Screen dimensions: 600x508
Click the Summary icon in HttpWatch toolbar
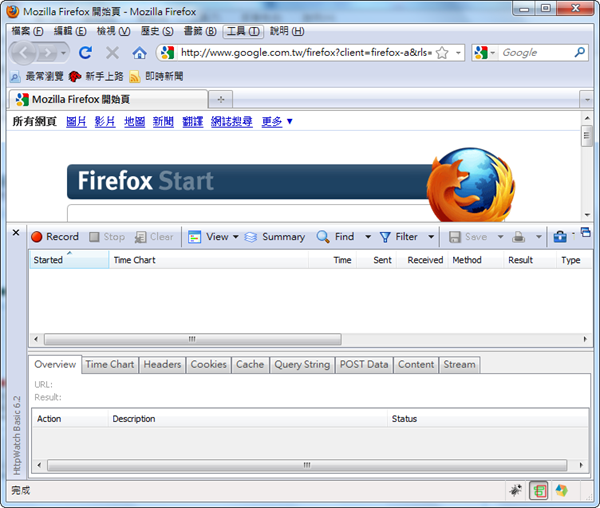(x=252, y=237)
